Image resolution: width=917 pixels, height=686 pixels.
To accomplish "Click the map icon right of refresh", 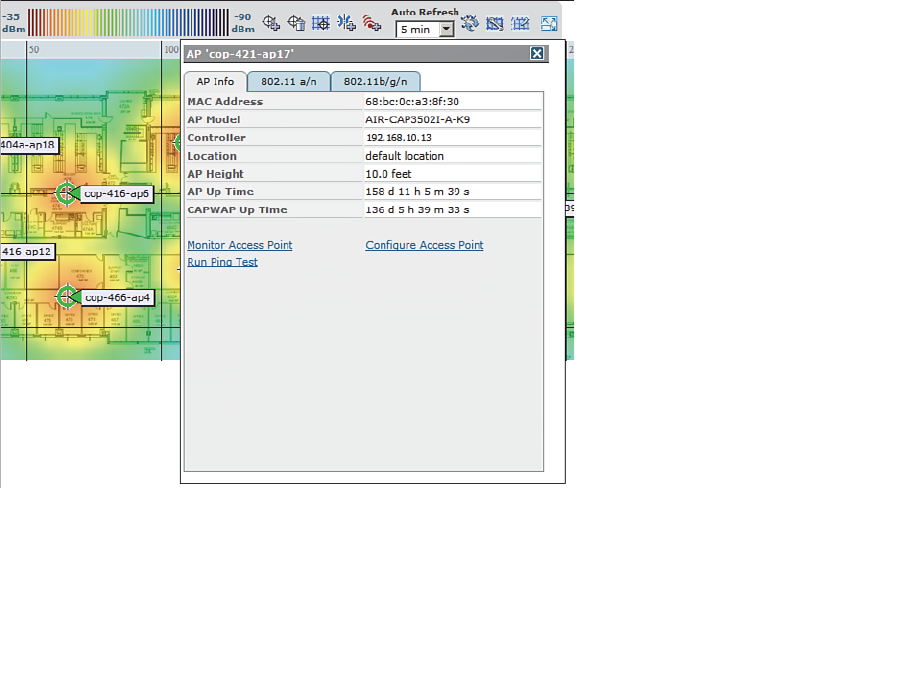I will coord(494,24).
